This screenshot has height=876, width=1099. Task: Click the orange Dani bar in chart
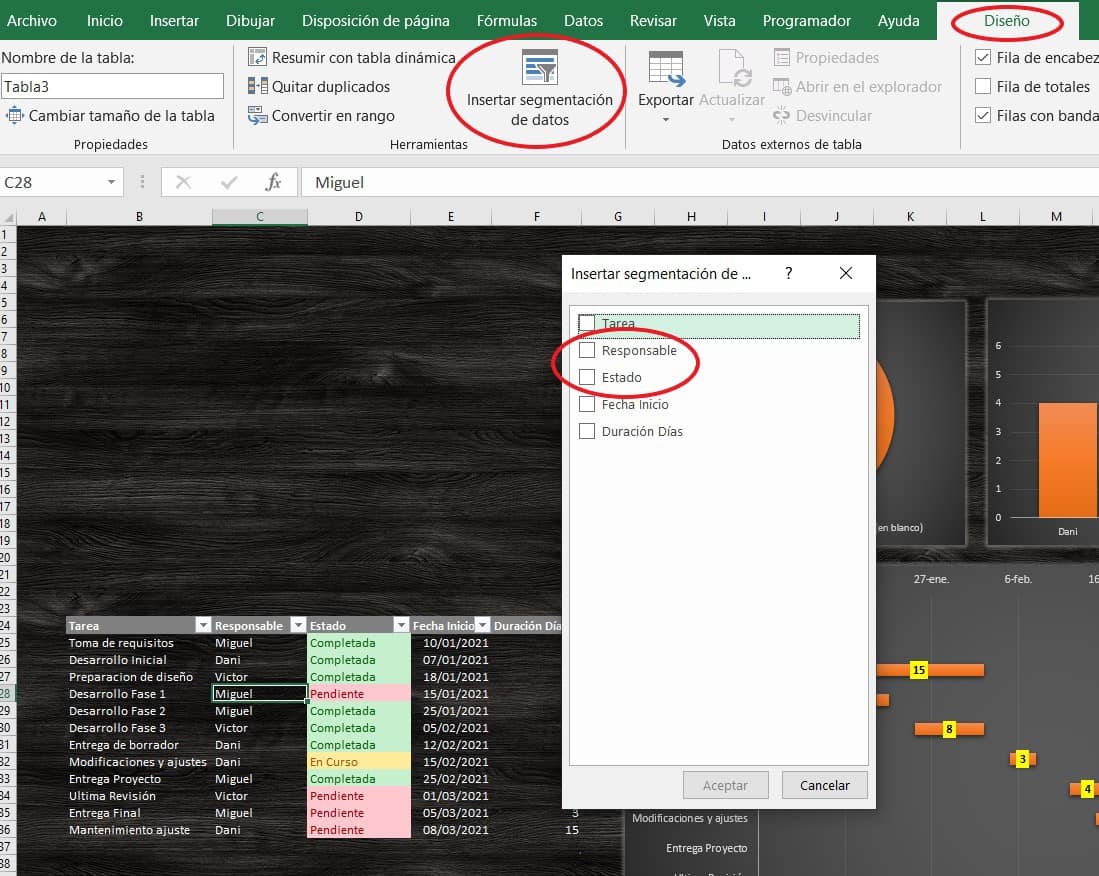pos(1067,460)
